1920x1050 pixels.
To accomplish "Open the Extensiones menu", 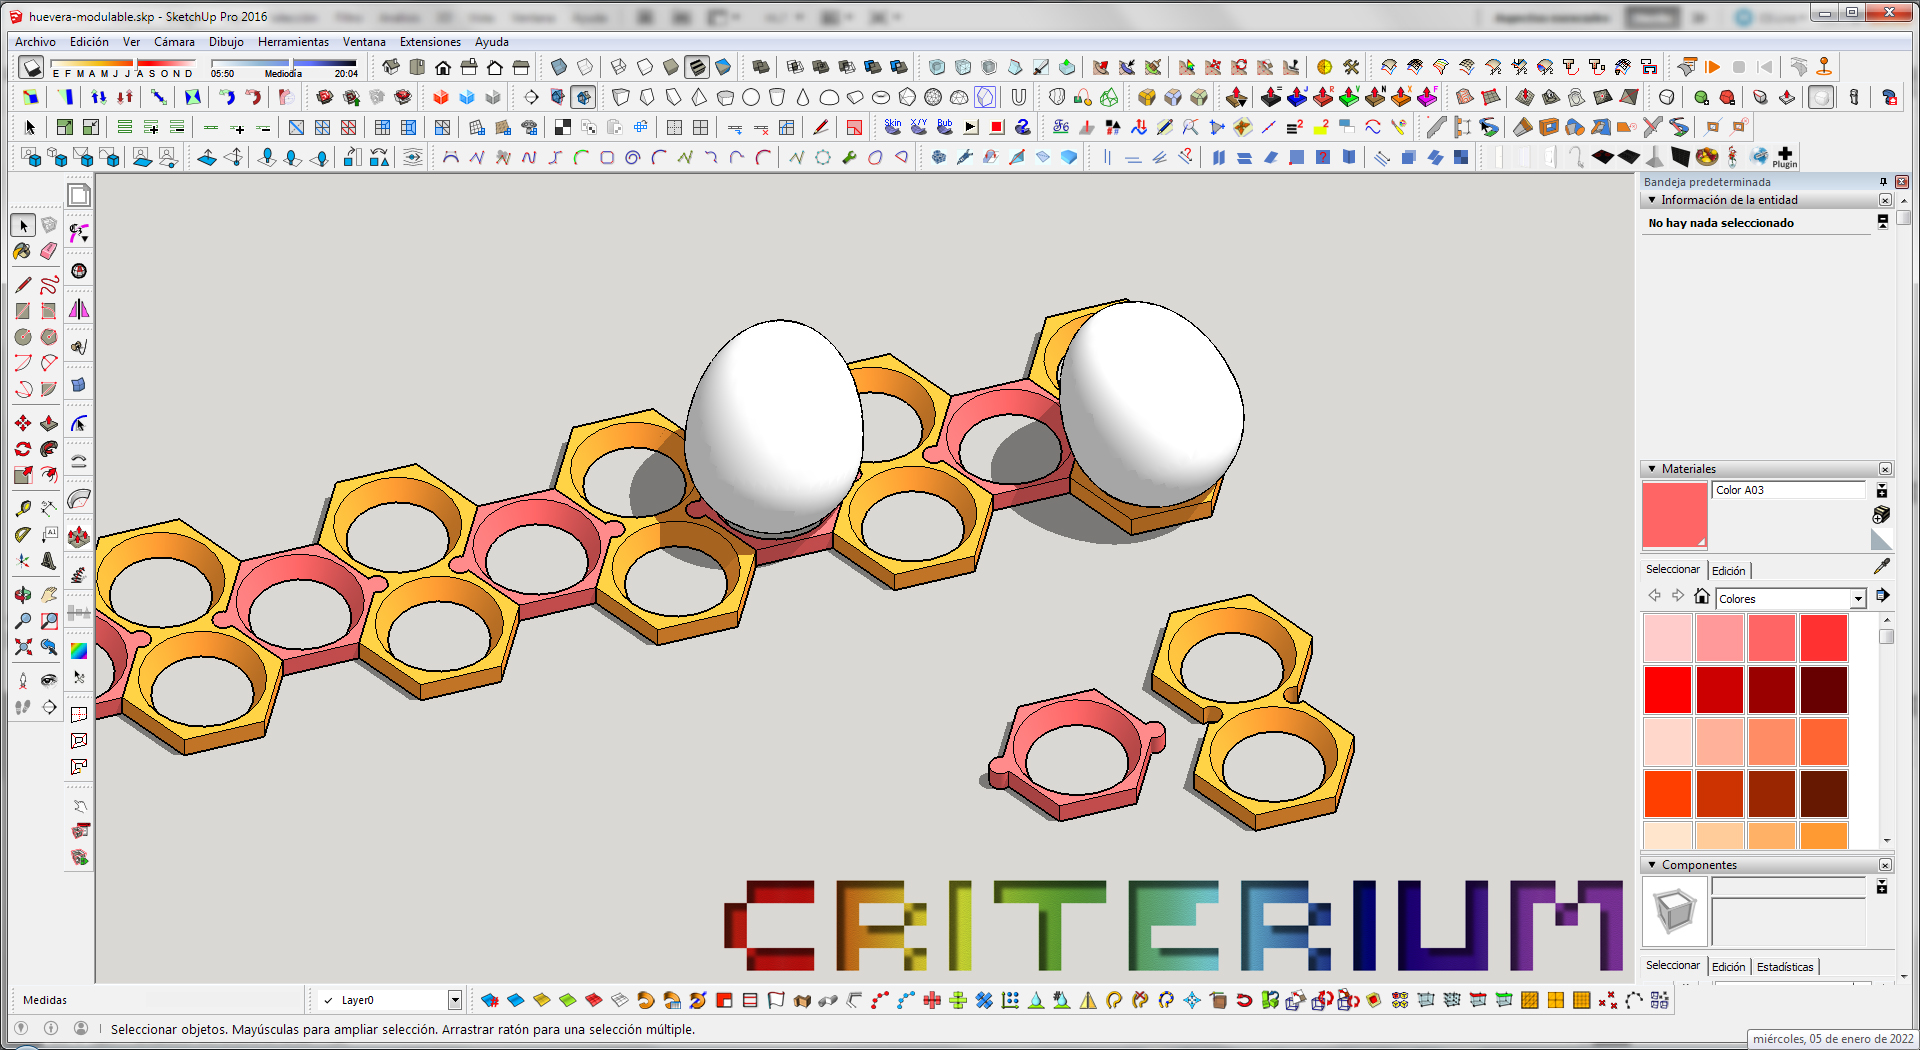I will tap(430, 42).
